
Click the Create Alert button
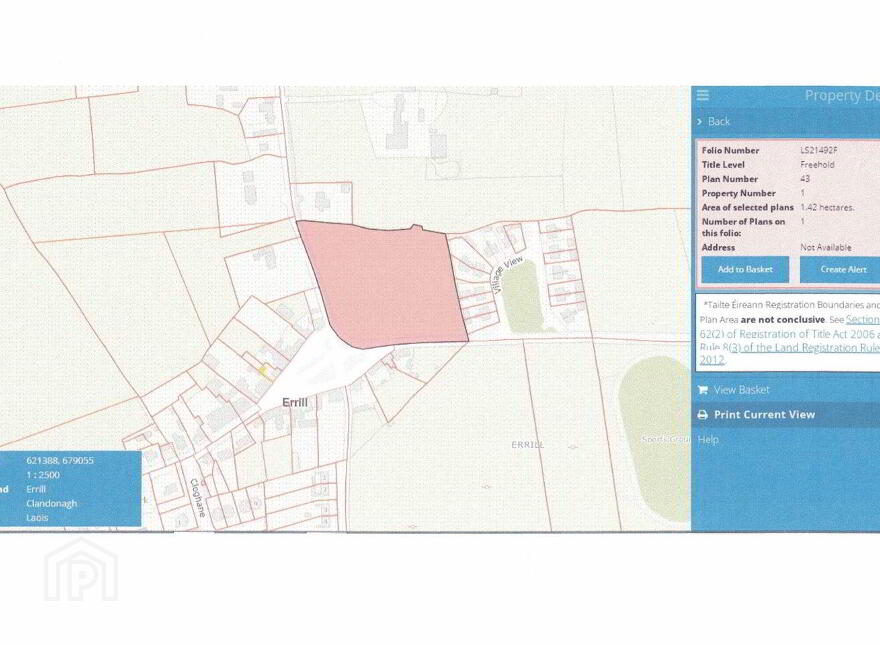pyautogui.click(x=840, y=269)
